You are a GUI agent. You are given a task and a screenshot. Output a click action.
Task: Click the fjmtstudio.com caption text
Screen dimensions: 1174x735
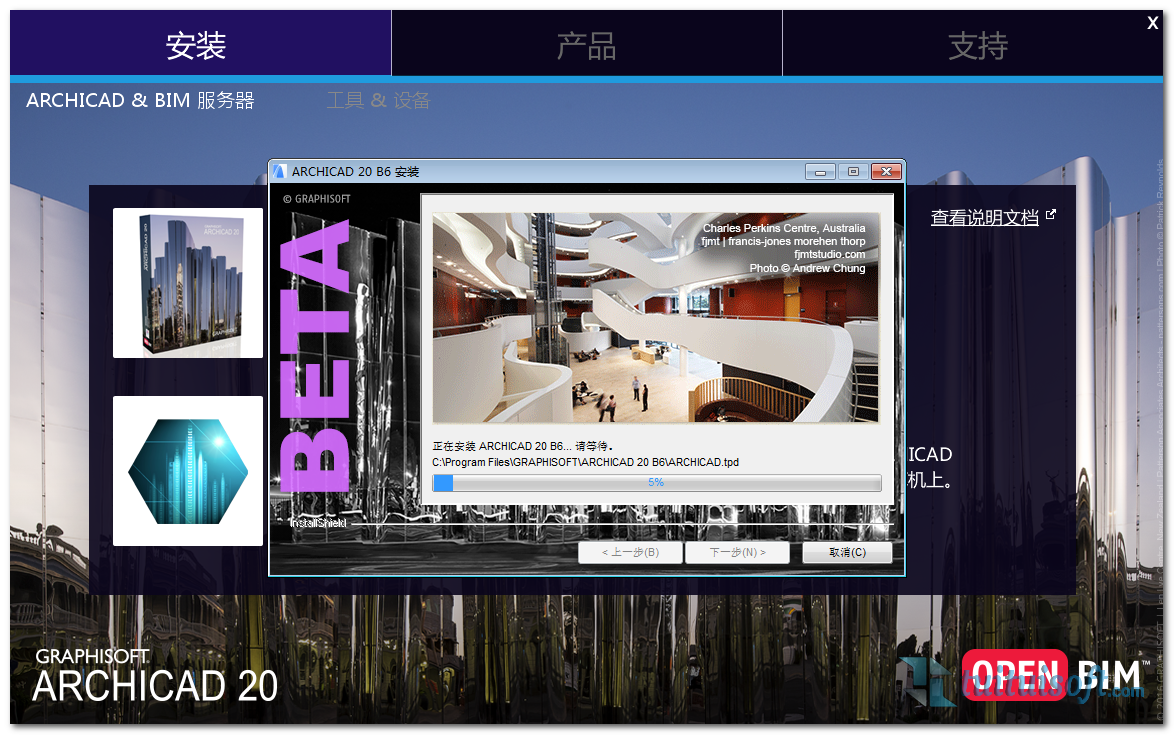pos(830,254)
